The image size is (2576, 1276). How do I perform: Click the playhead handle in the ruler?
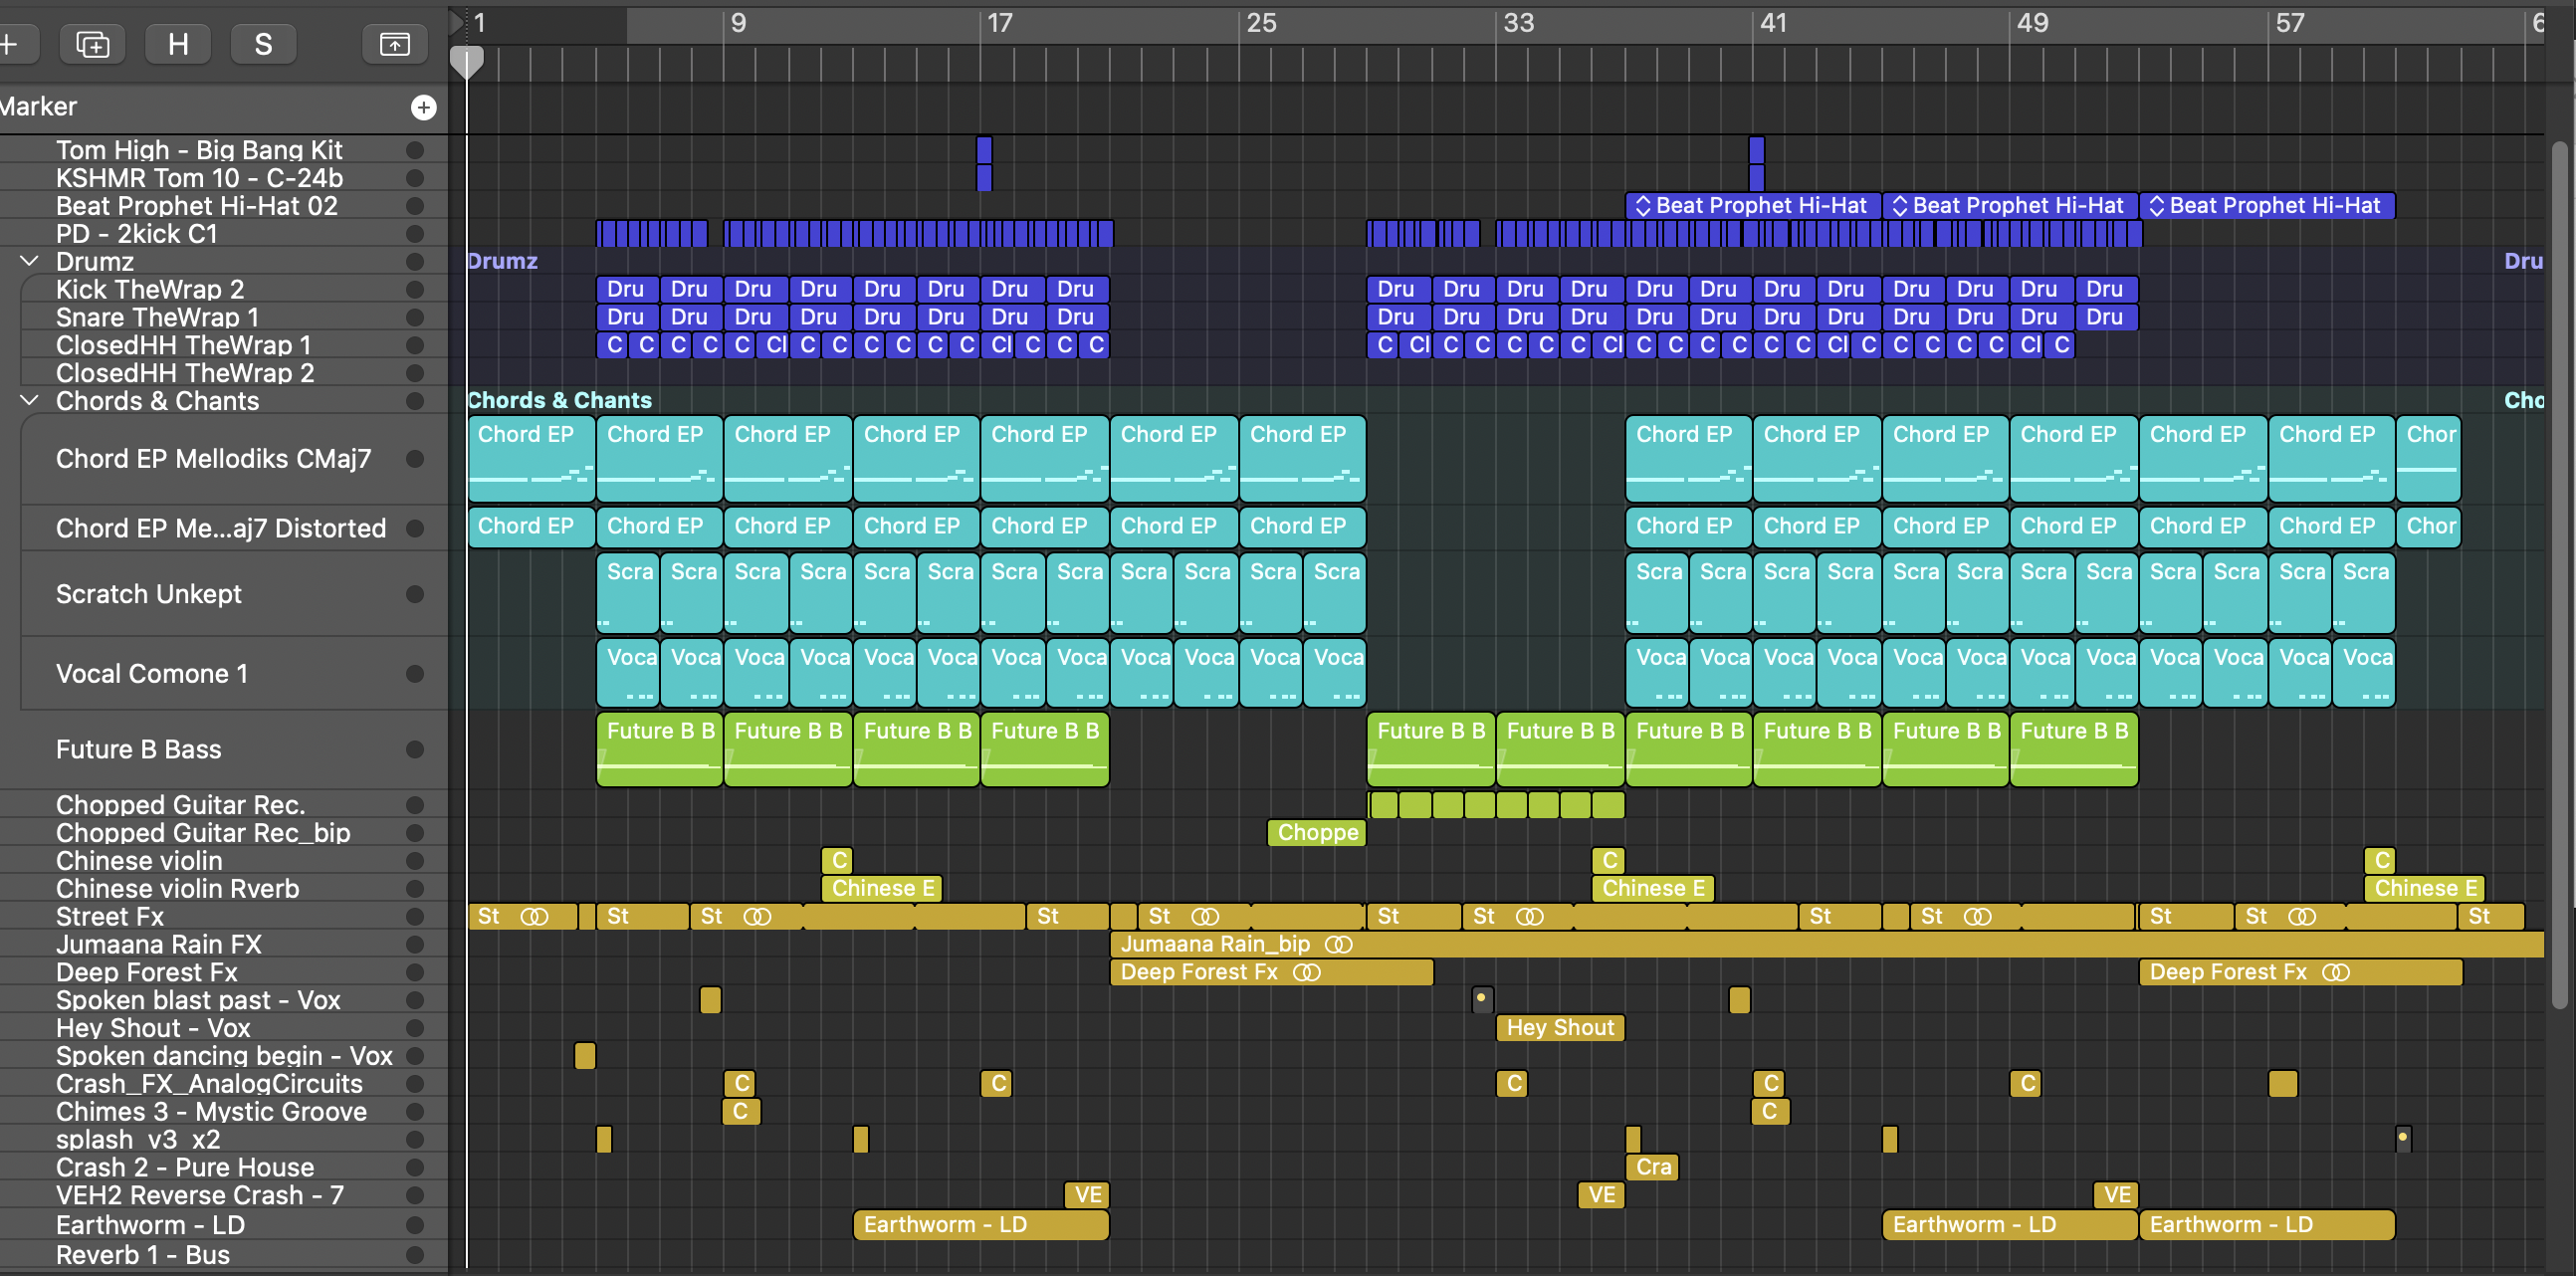pos(466,62)
